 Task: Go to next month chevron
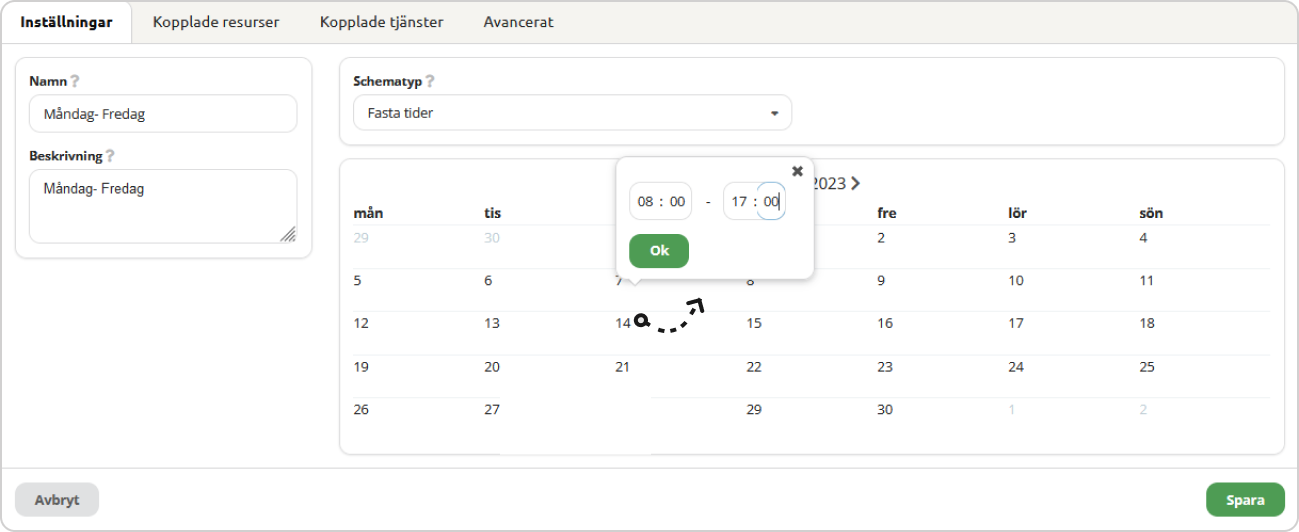[856, 183]
